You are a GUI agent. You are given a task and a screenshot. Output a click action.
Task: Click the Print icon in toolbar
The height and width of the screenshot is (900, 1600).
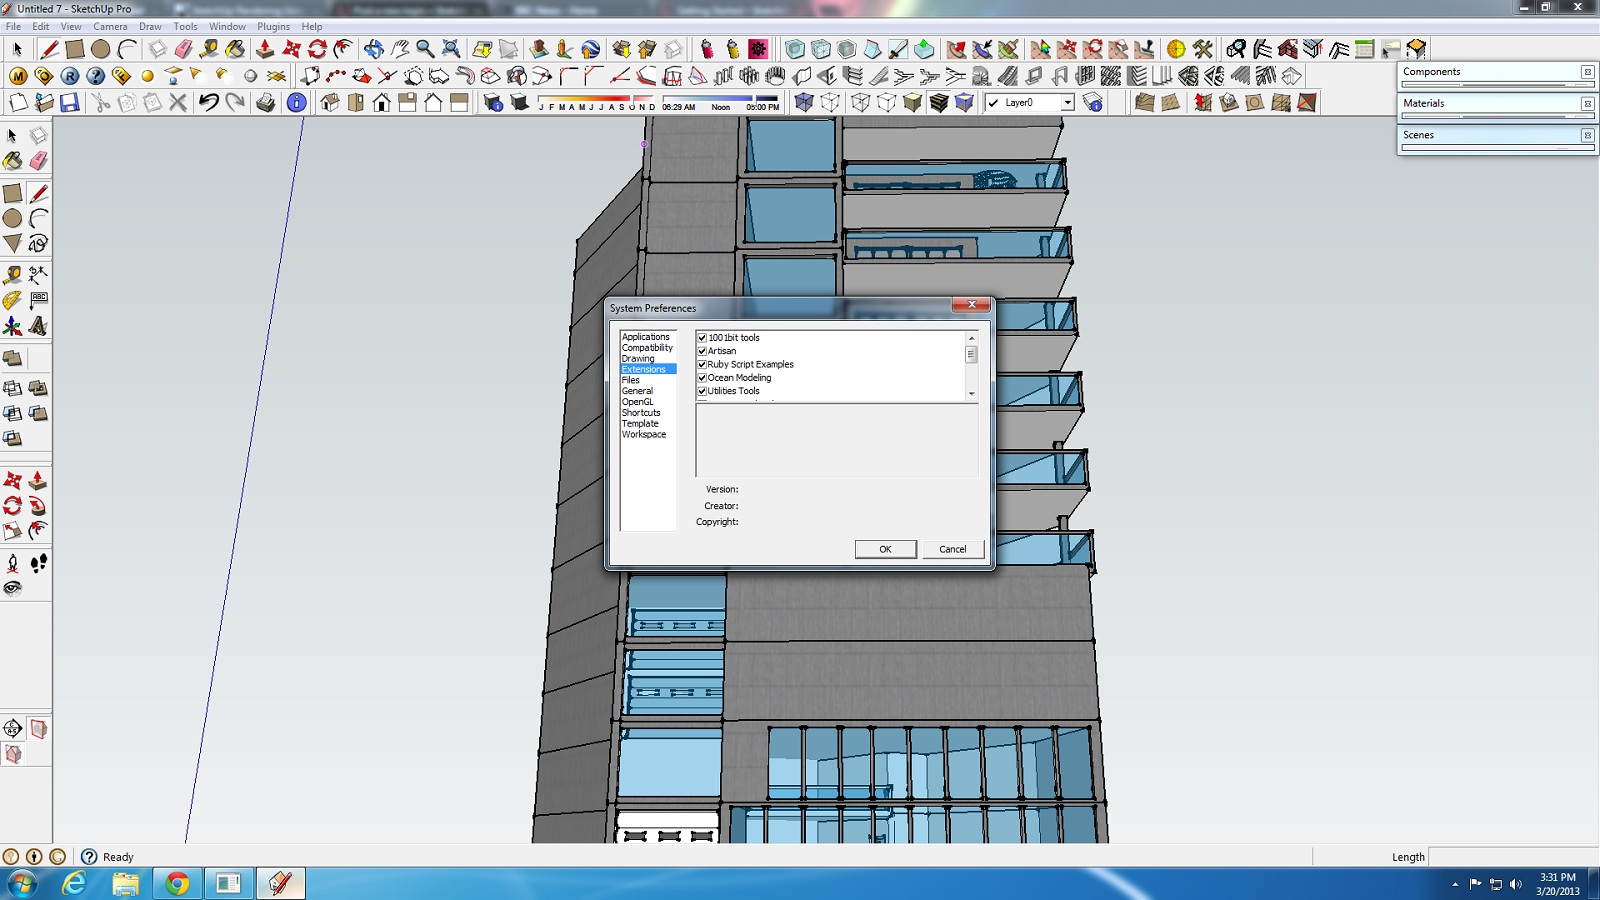[x=265, y=102]
